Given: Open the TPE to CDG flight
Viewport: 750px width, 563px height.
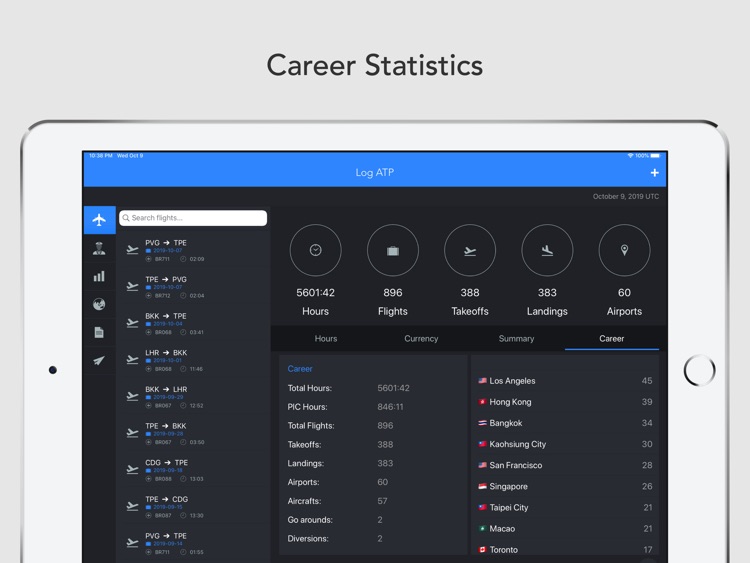Looking at the screenshot, I should (x=194, y=507).
